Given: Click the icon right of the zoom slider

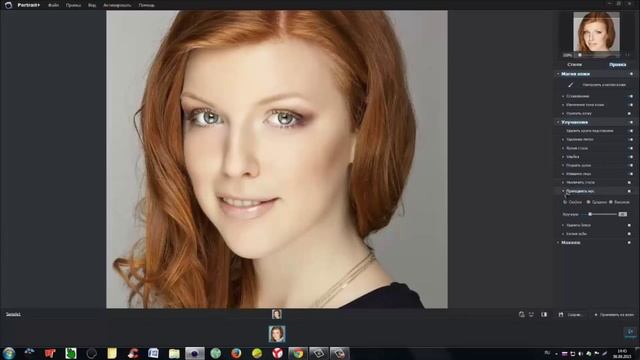Looking at the screenshot, I should [627, 55].
